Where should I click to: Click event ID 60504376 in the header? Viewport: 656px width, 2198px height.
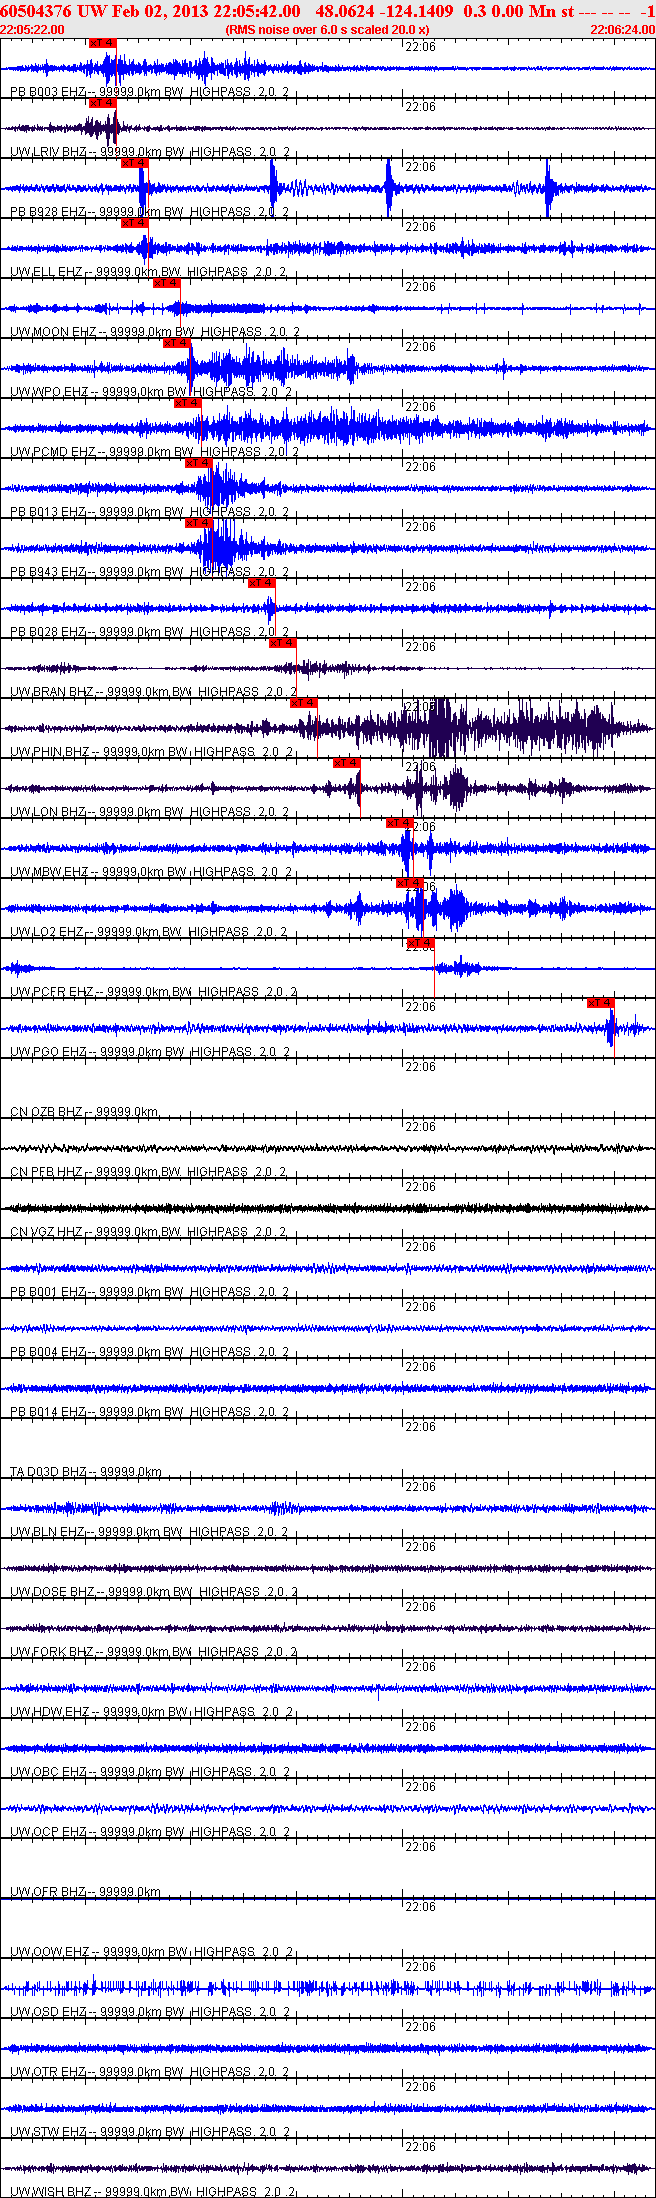tap(37, 11)
